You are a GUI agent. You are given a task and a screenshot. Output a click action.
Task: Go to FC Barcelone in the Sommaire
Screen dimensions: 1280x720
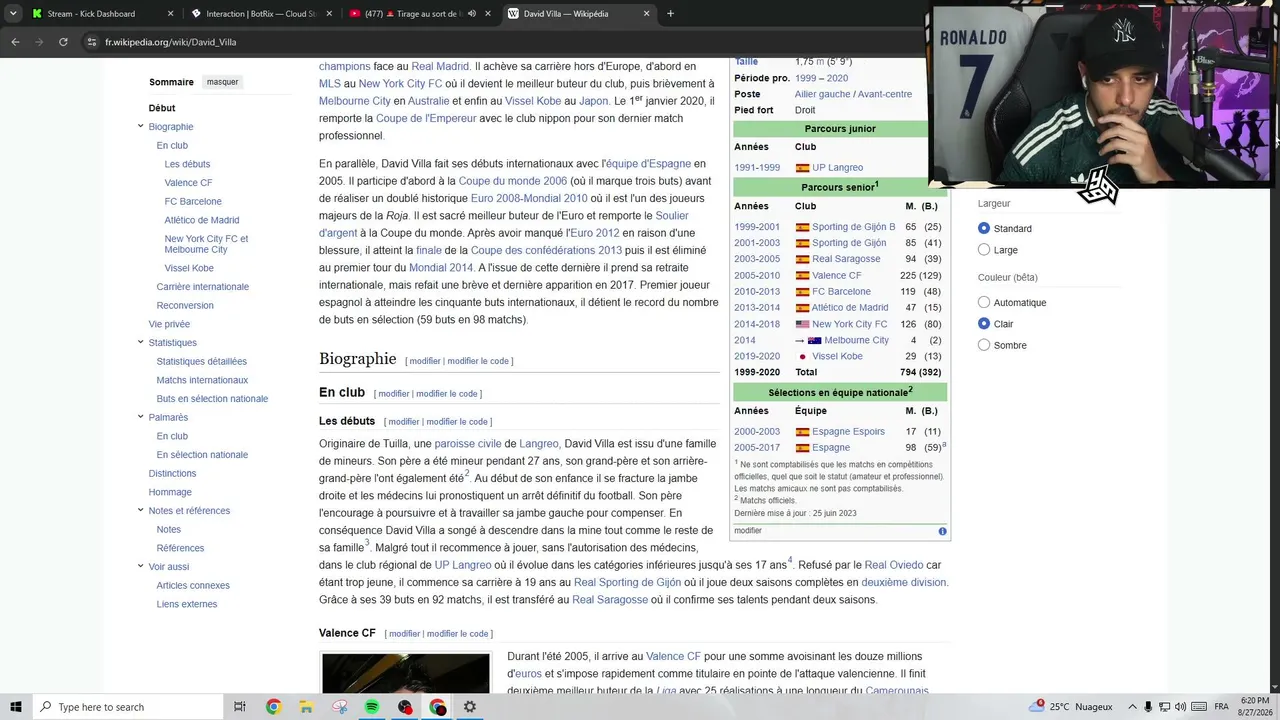193,201
